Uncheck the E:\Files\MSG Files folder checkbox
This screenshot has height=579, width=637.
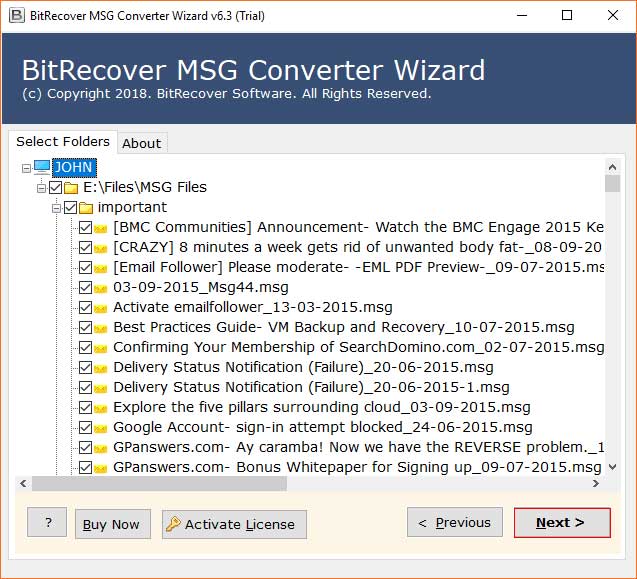point(56,187)
